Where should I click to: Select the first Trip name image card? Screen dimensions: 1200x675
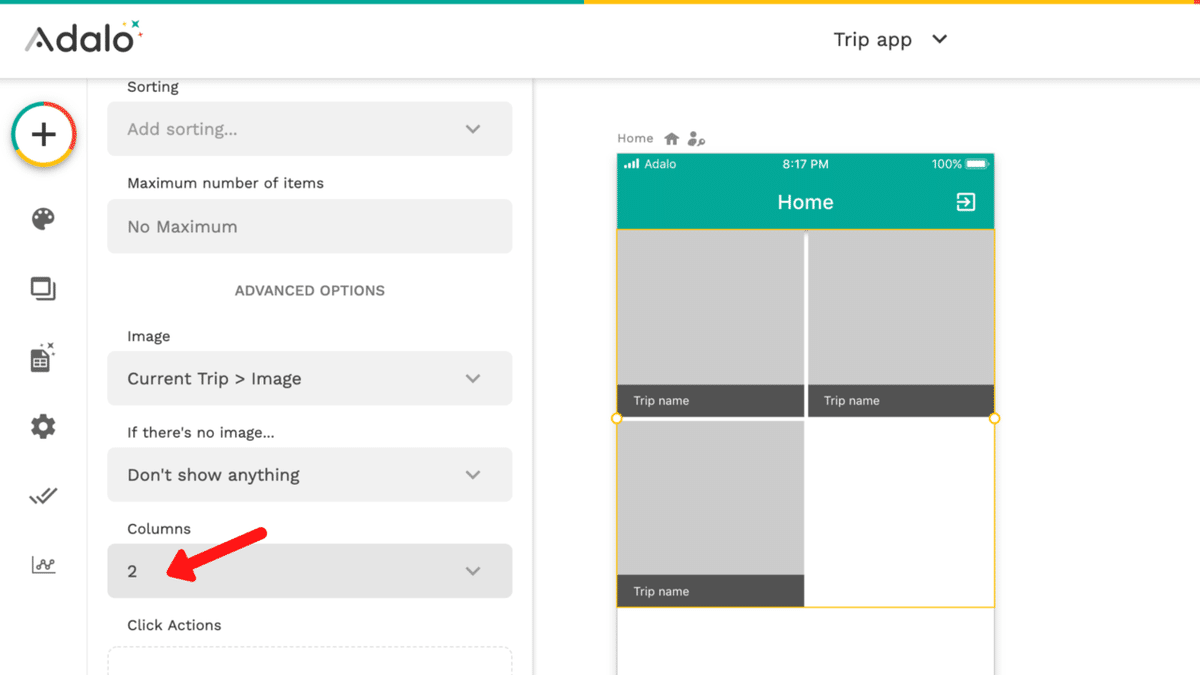(711, 324)
